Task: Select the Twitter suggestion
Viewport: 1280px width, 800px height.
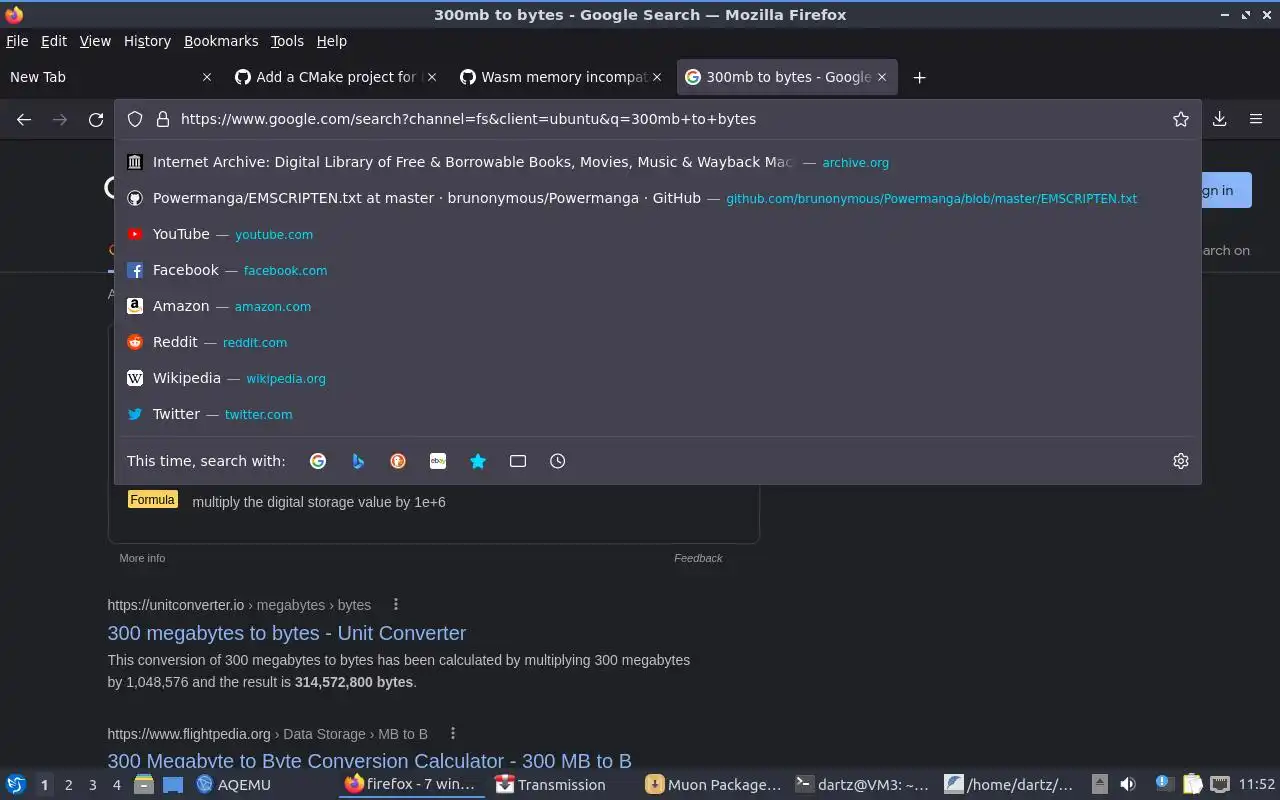Action: [658, 414]
